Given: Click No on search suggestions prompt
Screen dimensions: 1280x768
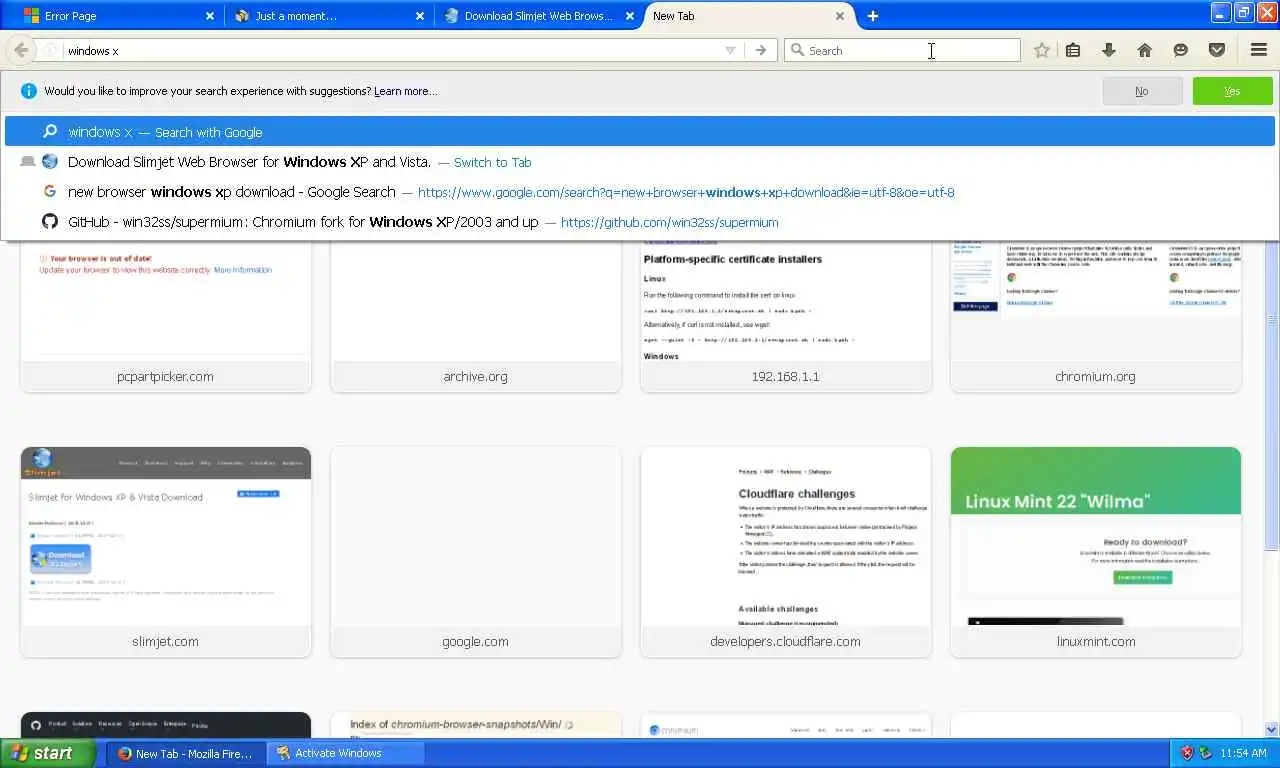Looking at the screenshot, I should click(x=1141, y=91).
